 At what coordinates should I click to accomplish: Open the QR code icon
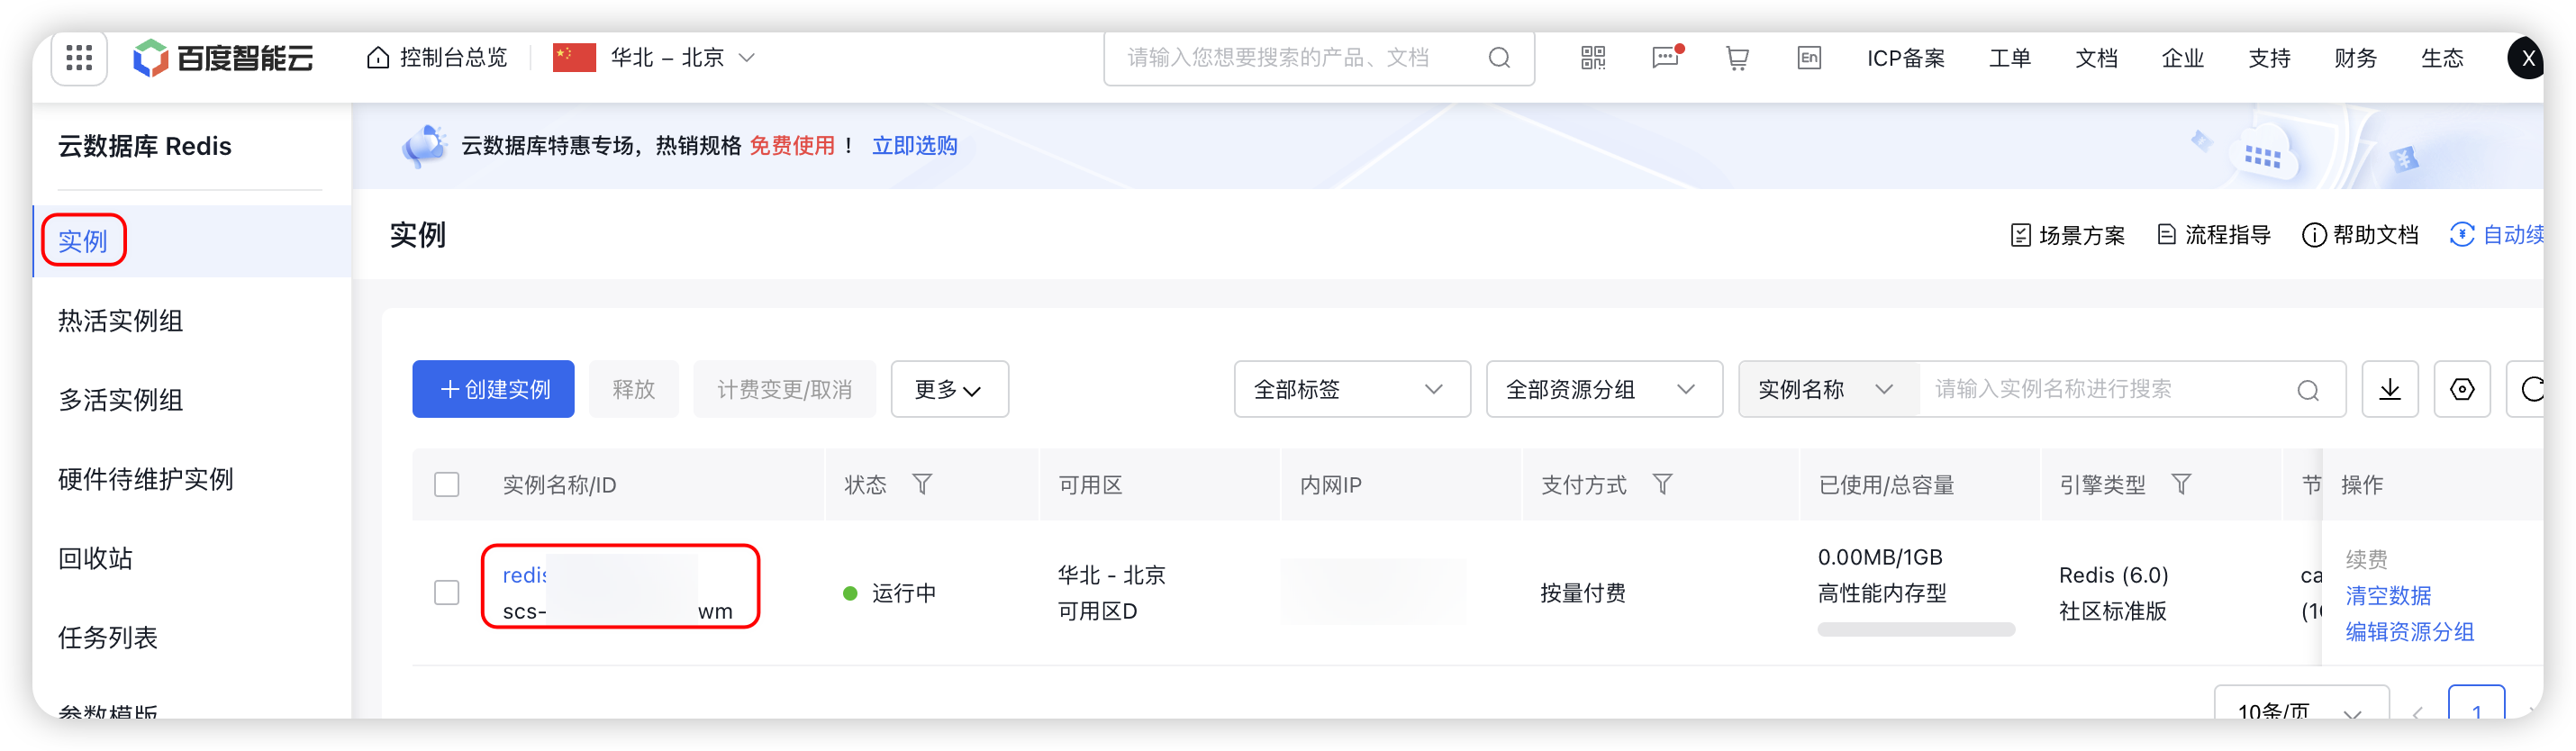click(1593, 58)
